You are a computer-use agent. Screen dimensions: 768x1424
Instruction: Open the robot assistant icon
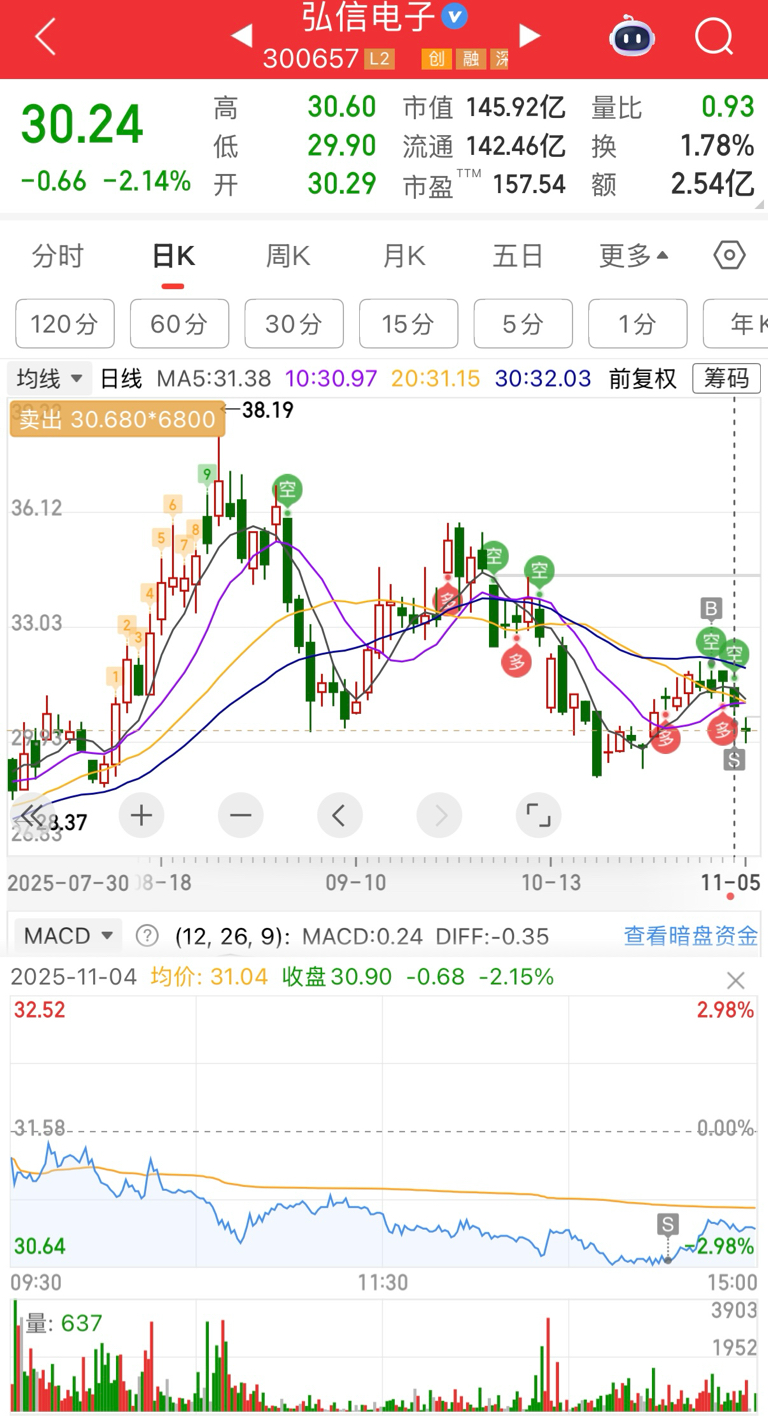[632, 37]
